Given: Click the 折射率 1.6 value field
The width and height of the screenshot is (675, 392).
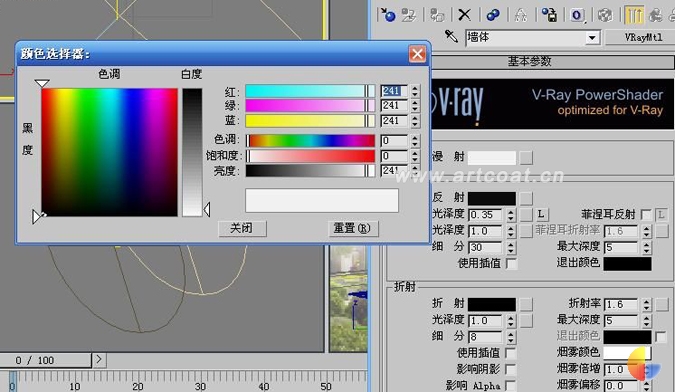Looking at the screenshot, I should pos(621,305).
